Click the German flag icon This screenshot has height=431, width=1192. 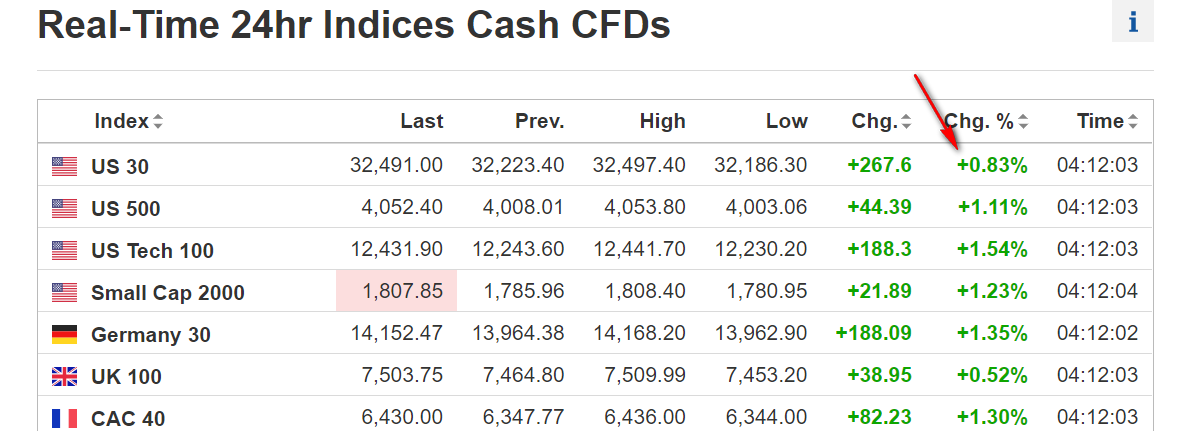pos(64,334)
